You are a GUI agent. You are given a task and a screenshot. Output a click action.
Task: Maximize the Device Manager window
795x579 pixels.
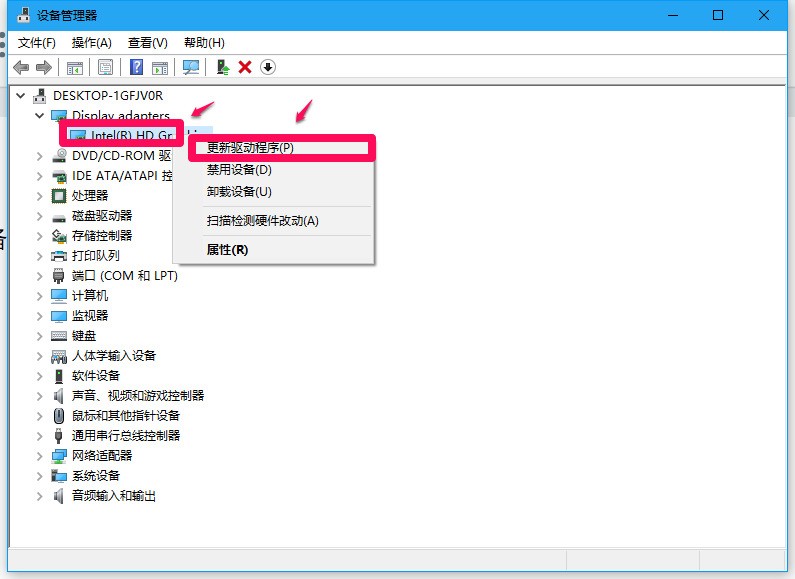[718, 15]
